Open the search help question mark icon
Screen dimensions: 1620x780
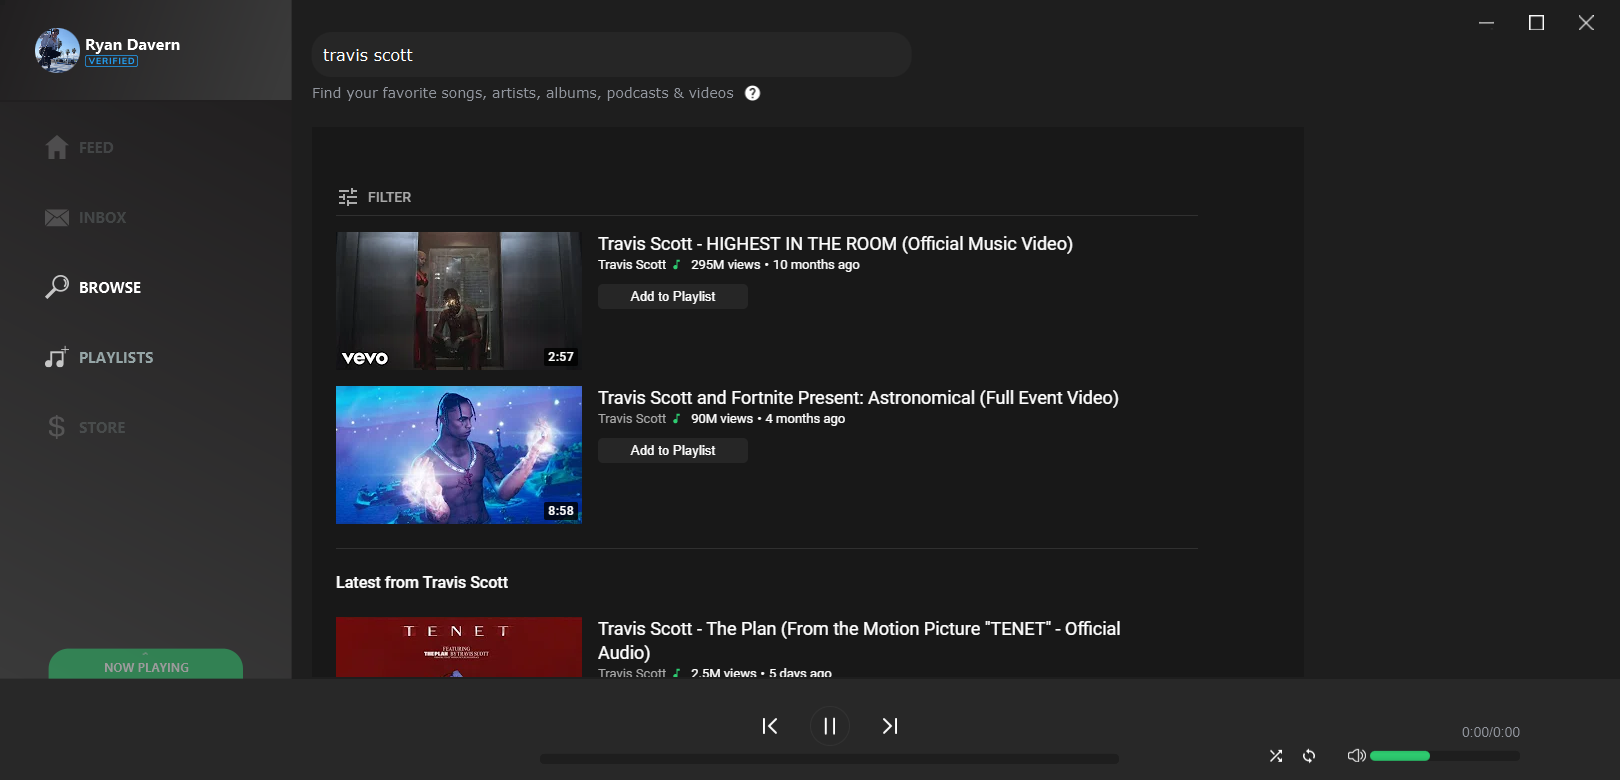tap(752, 93)
